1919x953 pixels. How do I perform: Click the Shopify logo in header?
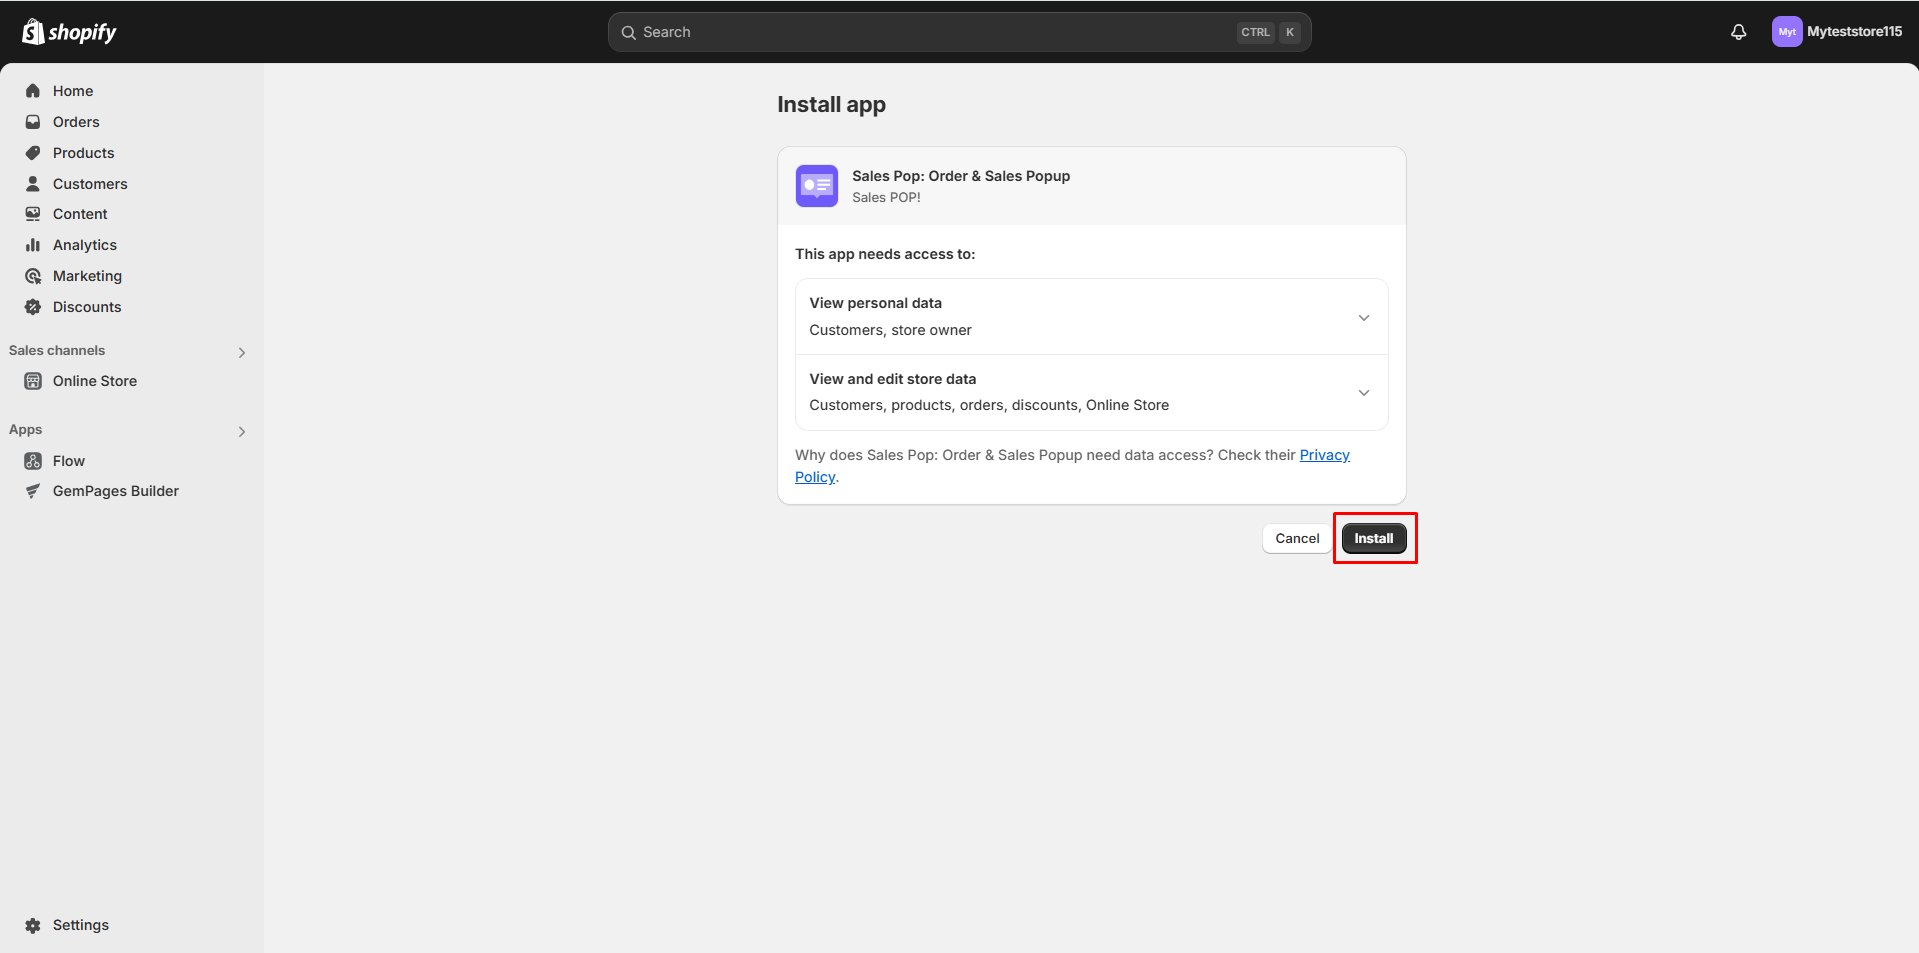click(69, 32)
